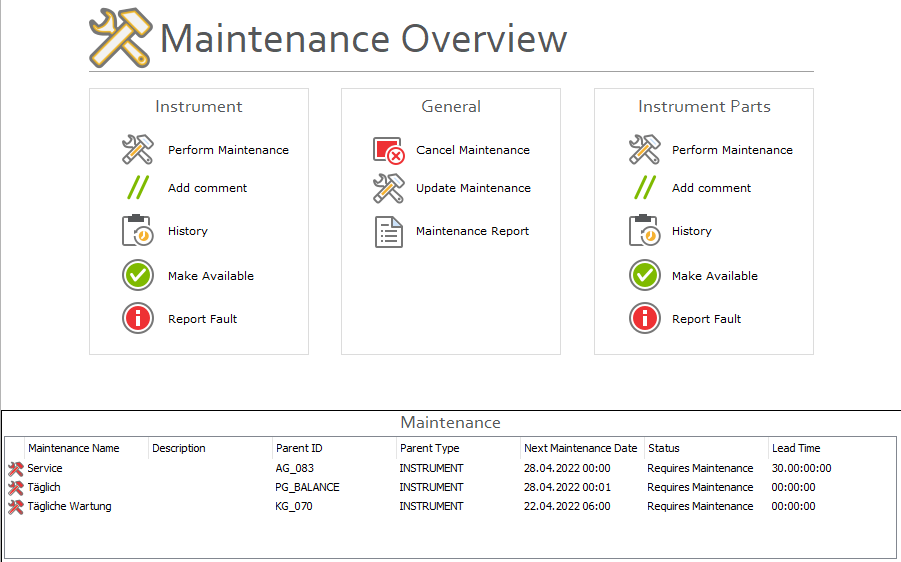Click maintenance icon of Täglich row
The image size is (901, 562).
click(16, 488)
